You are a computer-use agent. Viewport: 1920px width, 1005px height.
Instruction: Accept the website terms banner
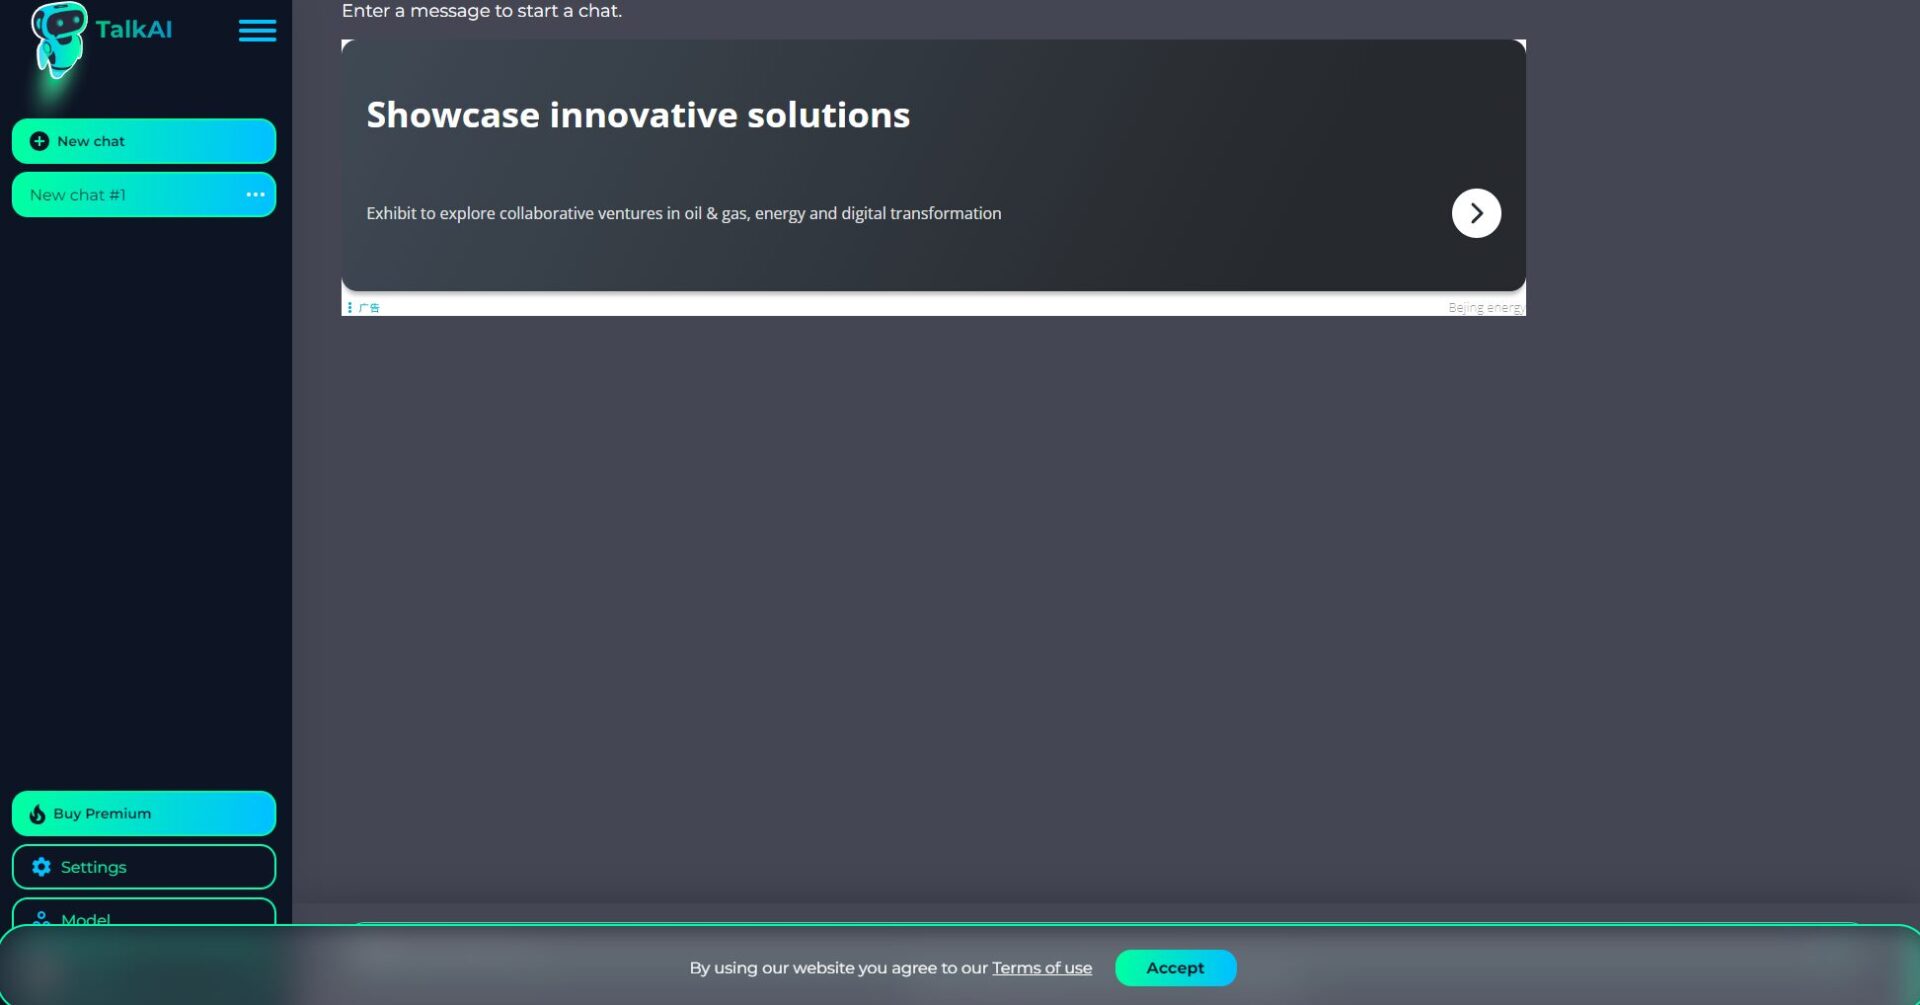[x=1175, y=968]
